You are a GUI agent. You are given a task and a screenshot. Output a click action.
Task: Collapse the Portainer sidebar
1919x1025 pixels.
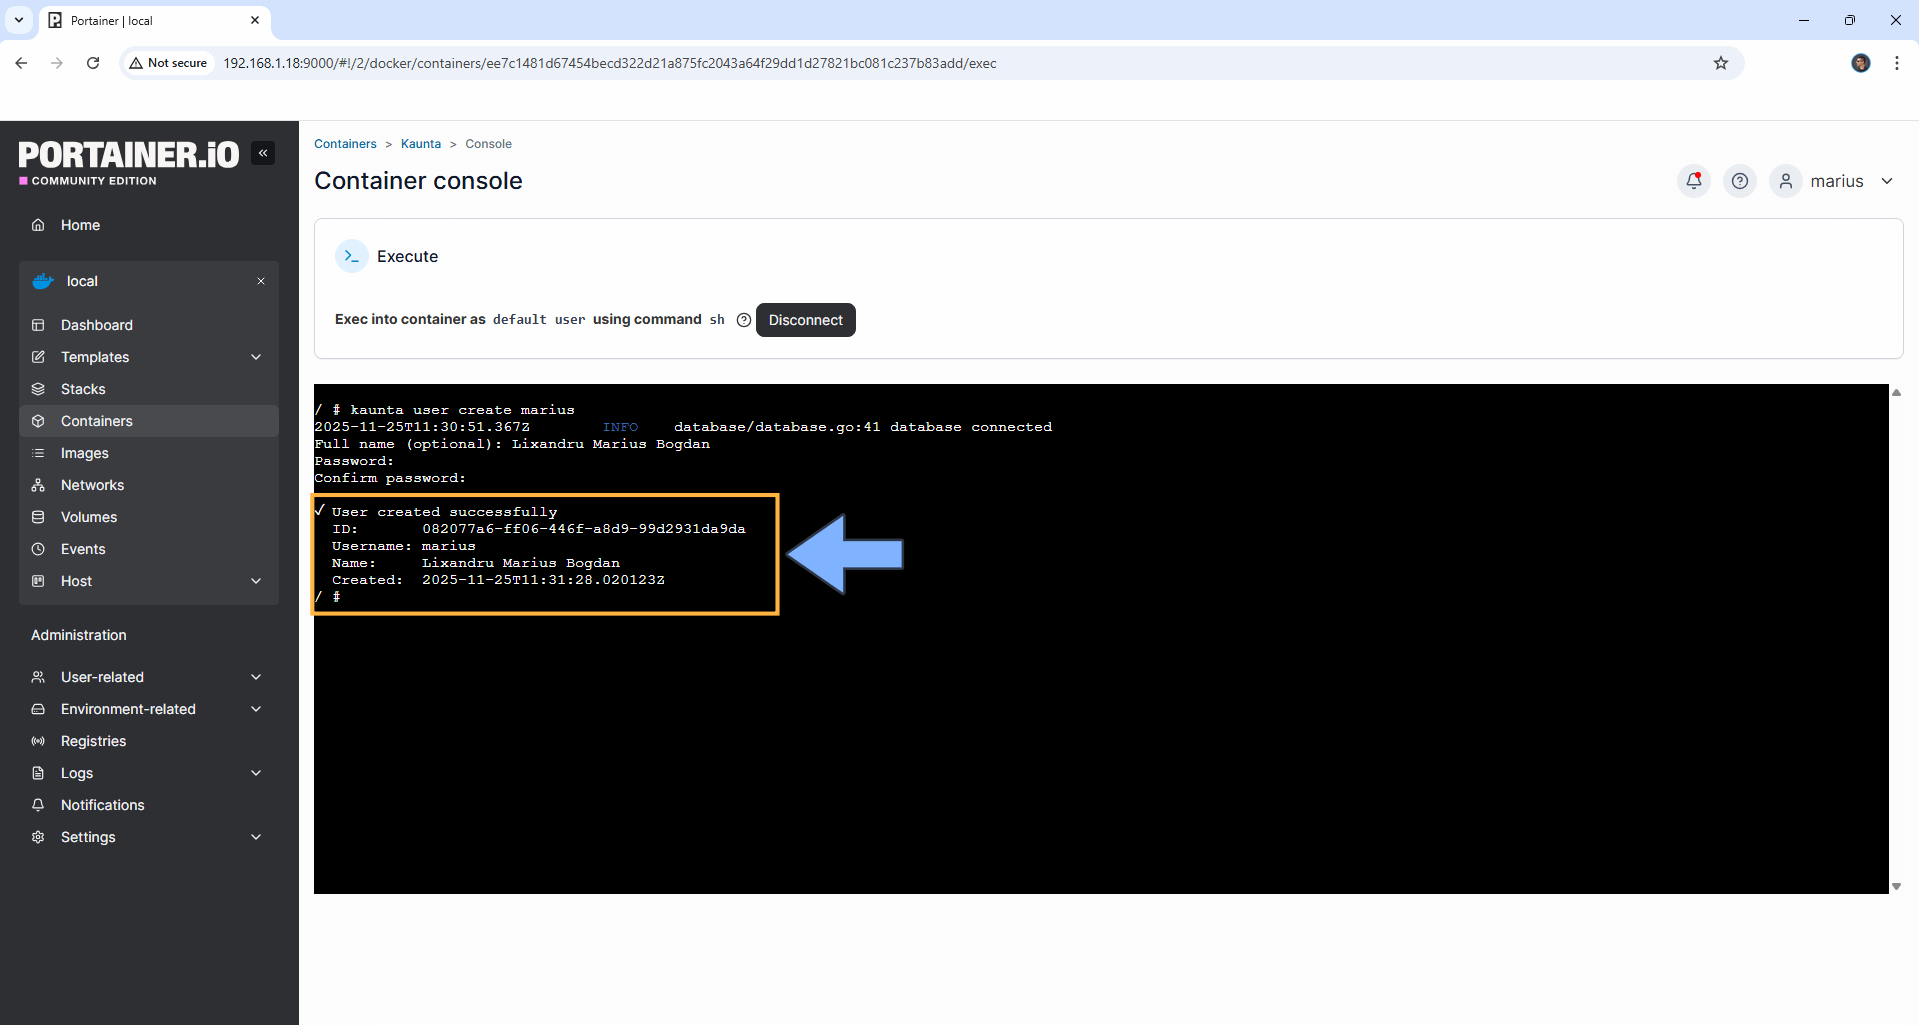tap(263, 153)
